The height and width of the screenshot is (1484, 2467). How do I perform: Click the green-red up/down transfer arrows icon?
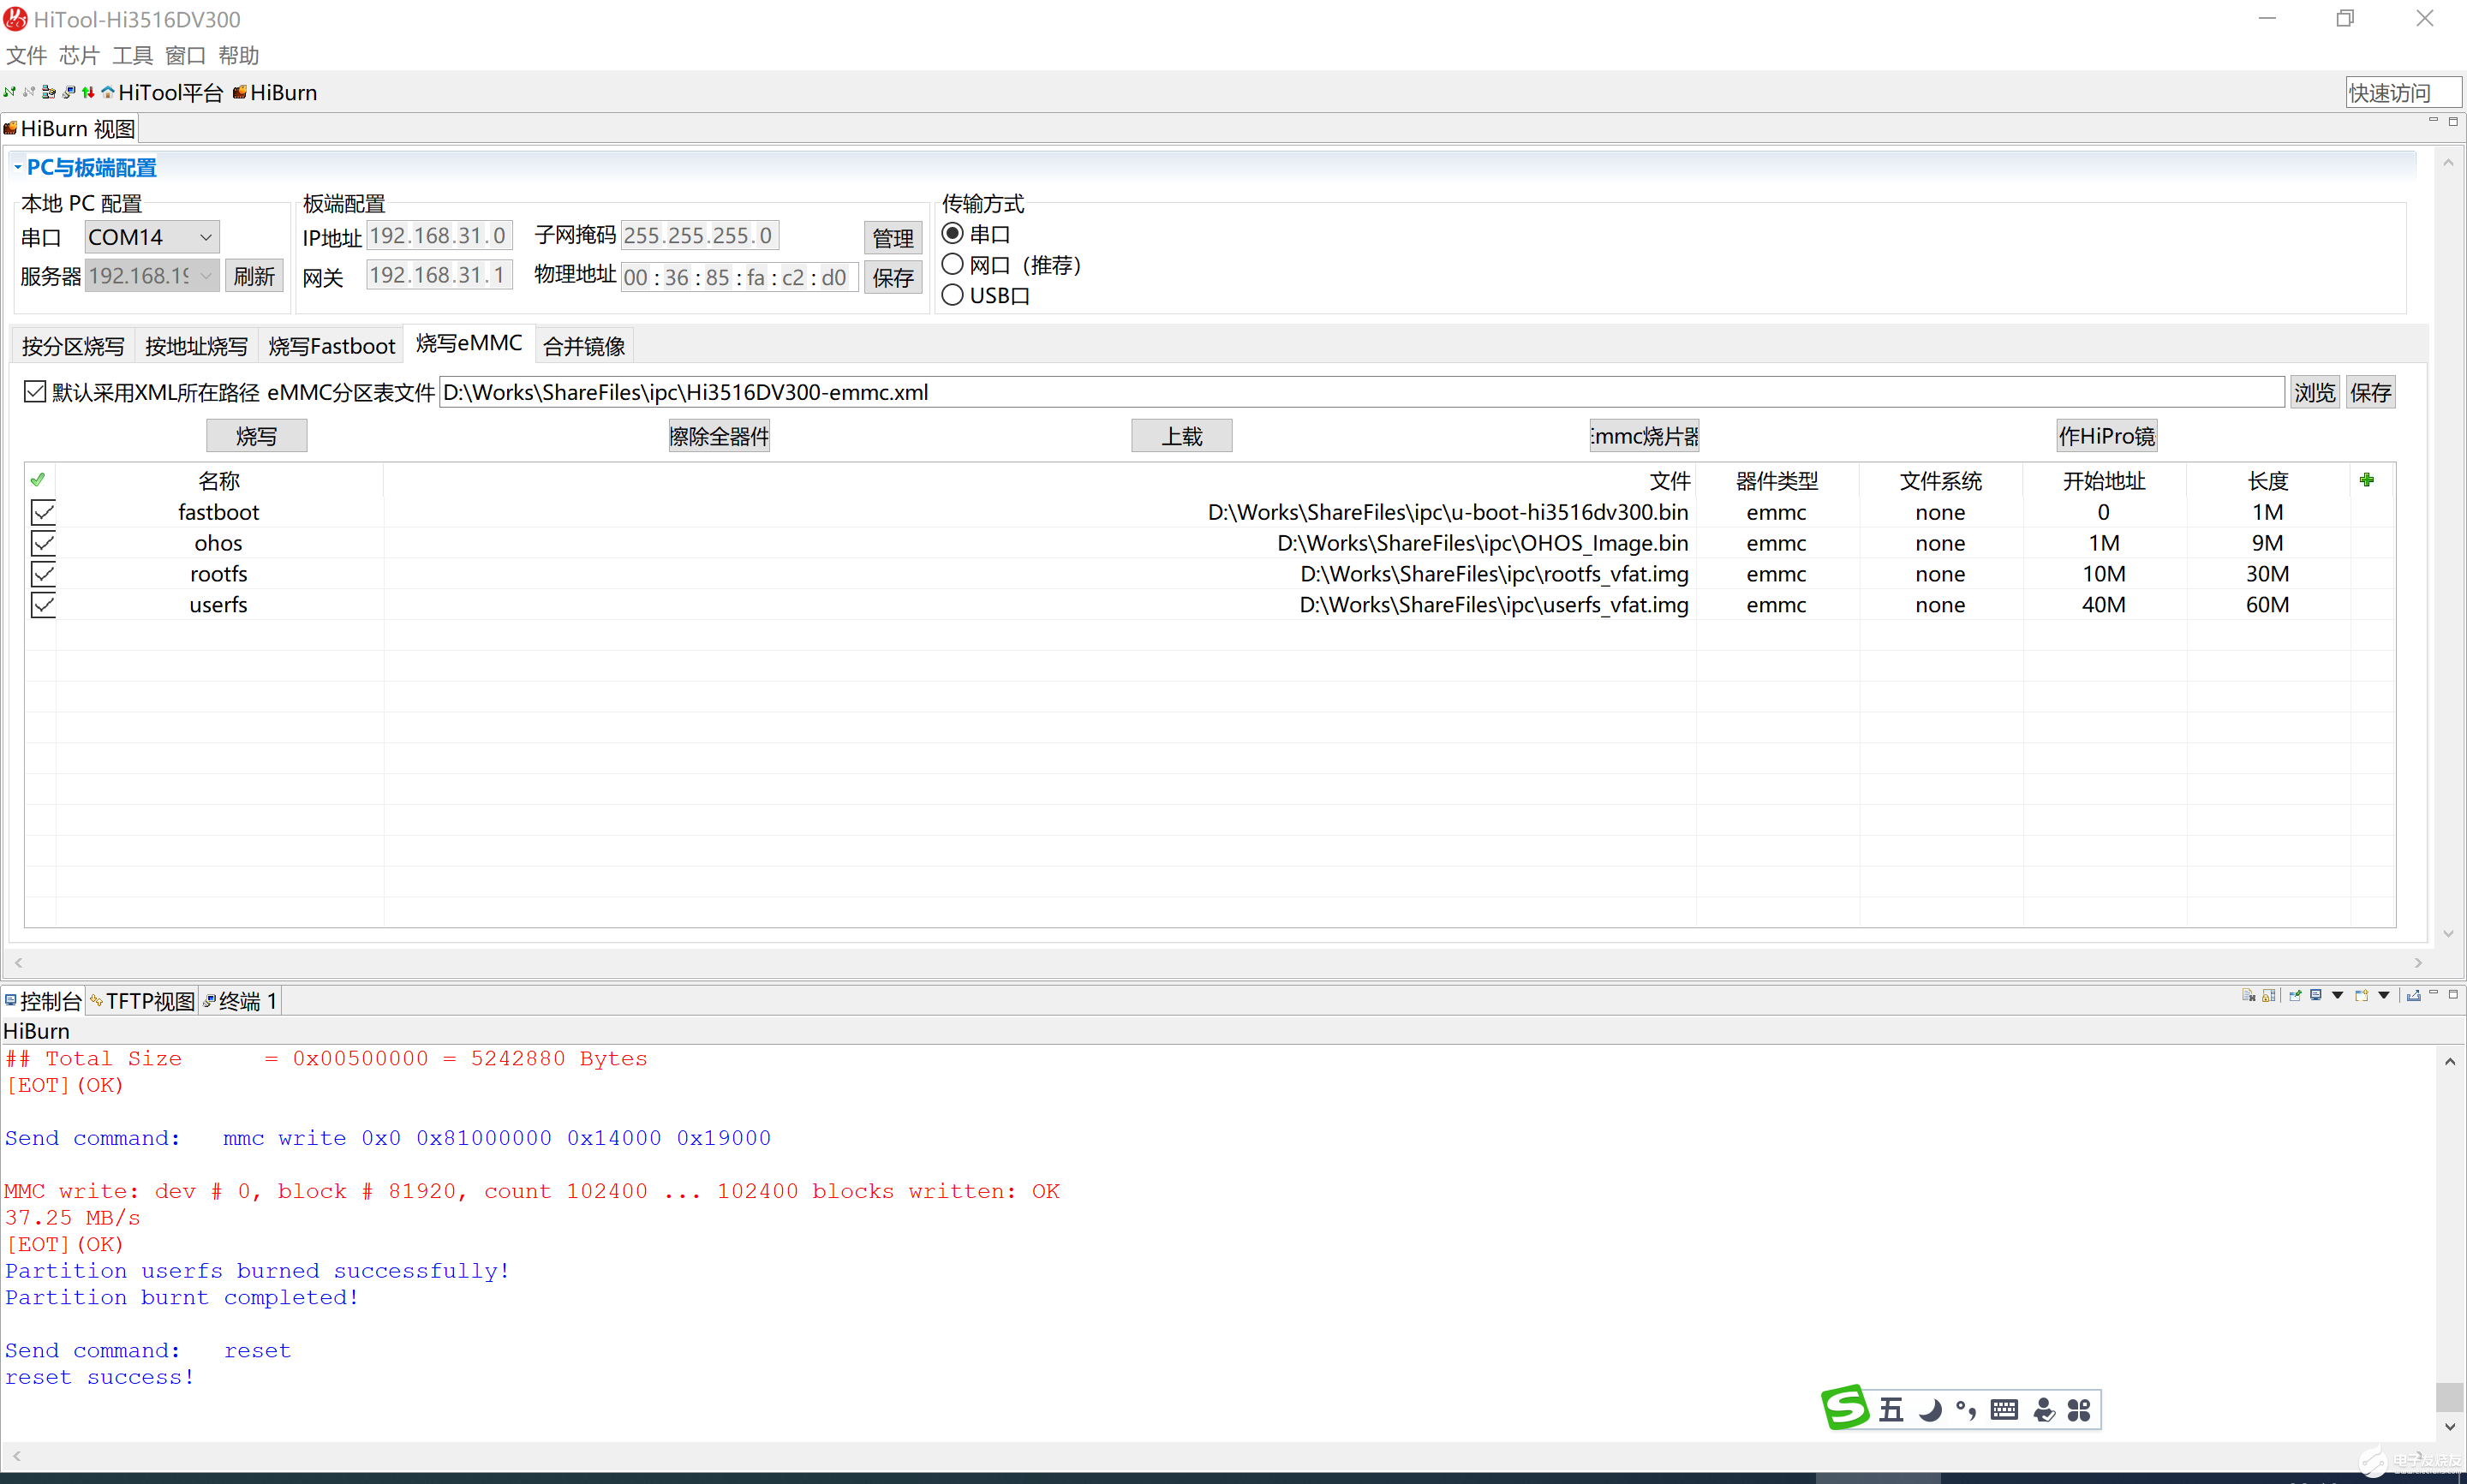pos(88,92)
